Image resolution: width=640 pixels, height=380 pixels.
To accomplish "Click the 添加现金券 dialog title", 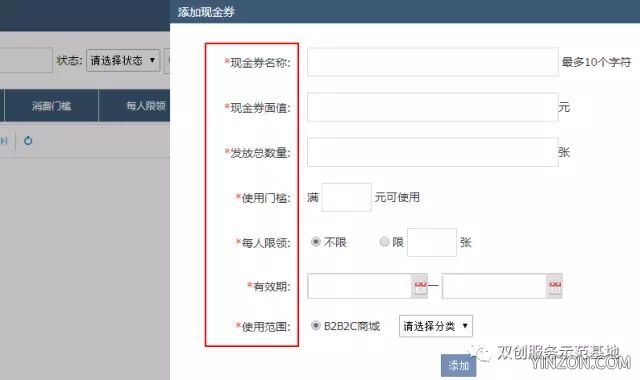I will click(x=206, y=12).
